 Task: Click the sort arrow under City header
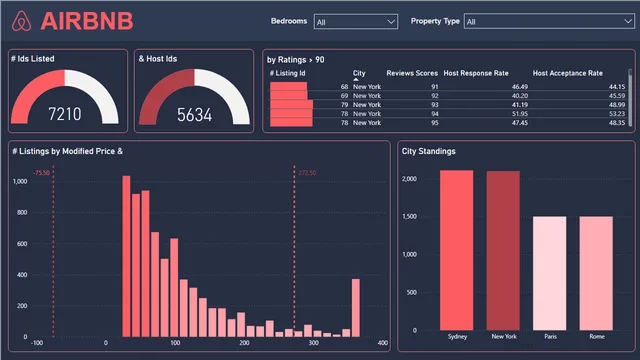point(356,79)
